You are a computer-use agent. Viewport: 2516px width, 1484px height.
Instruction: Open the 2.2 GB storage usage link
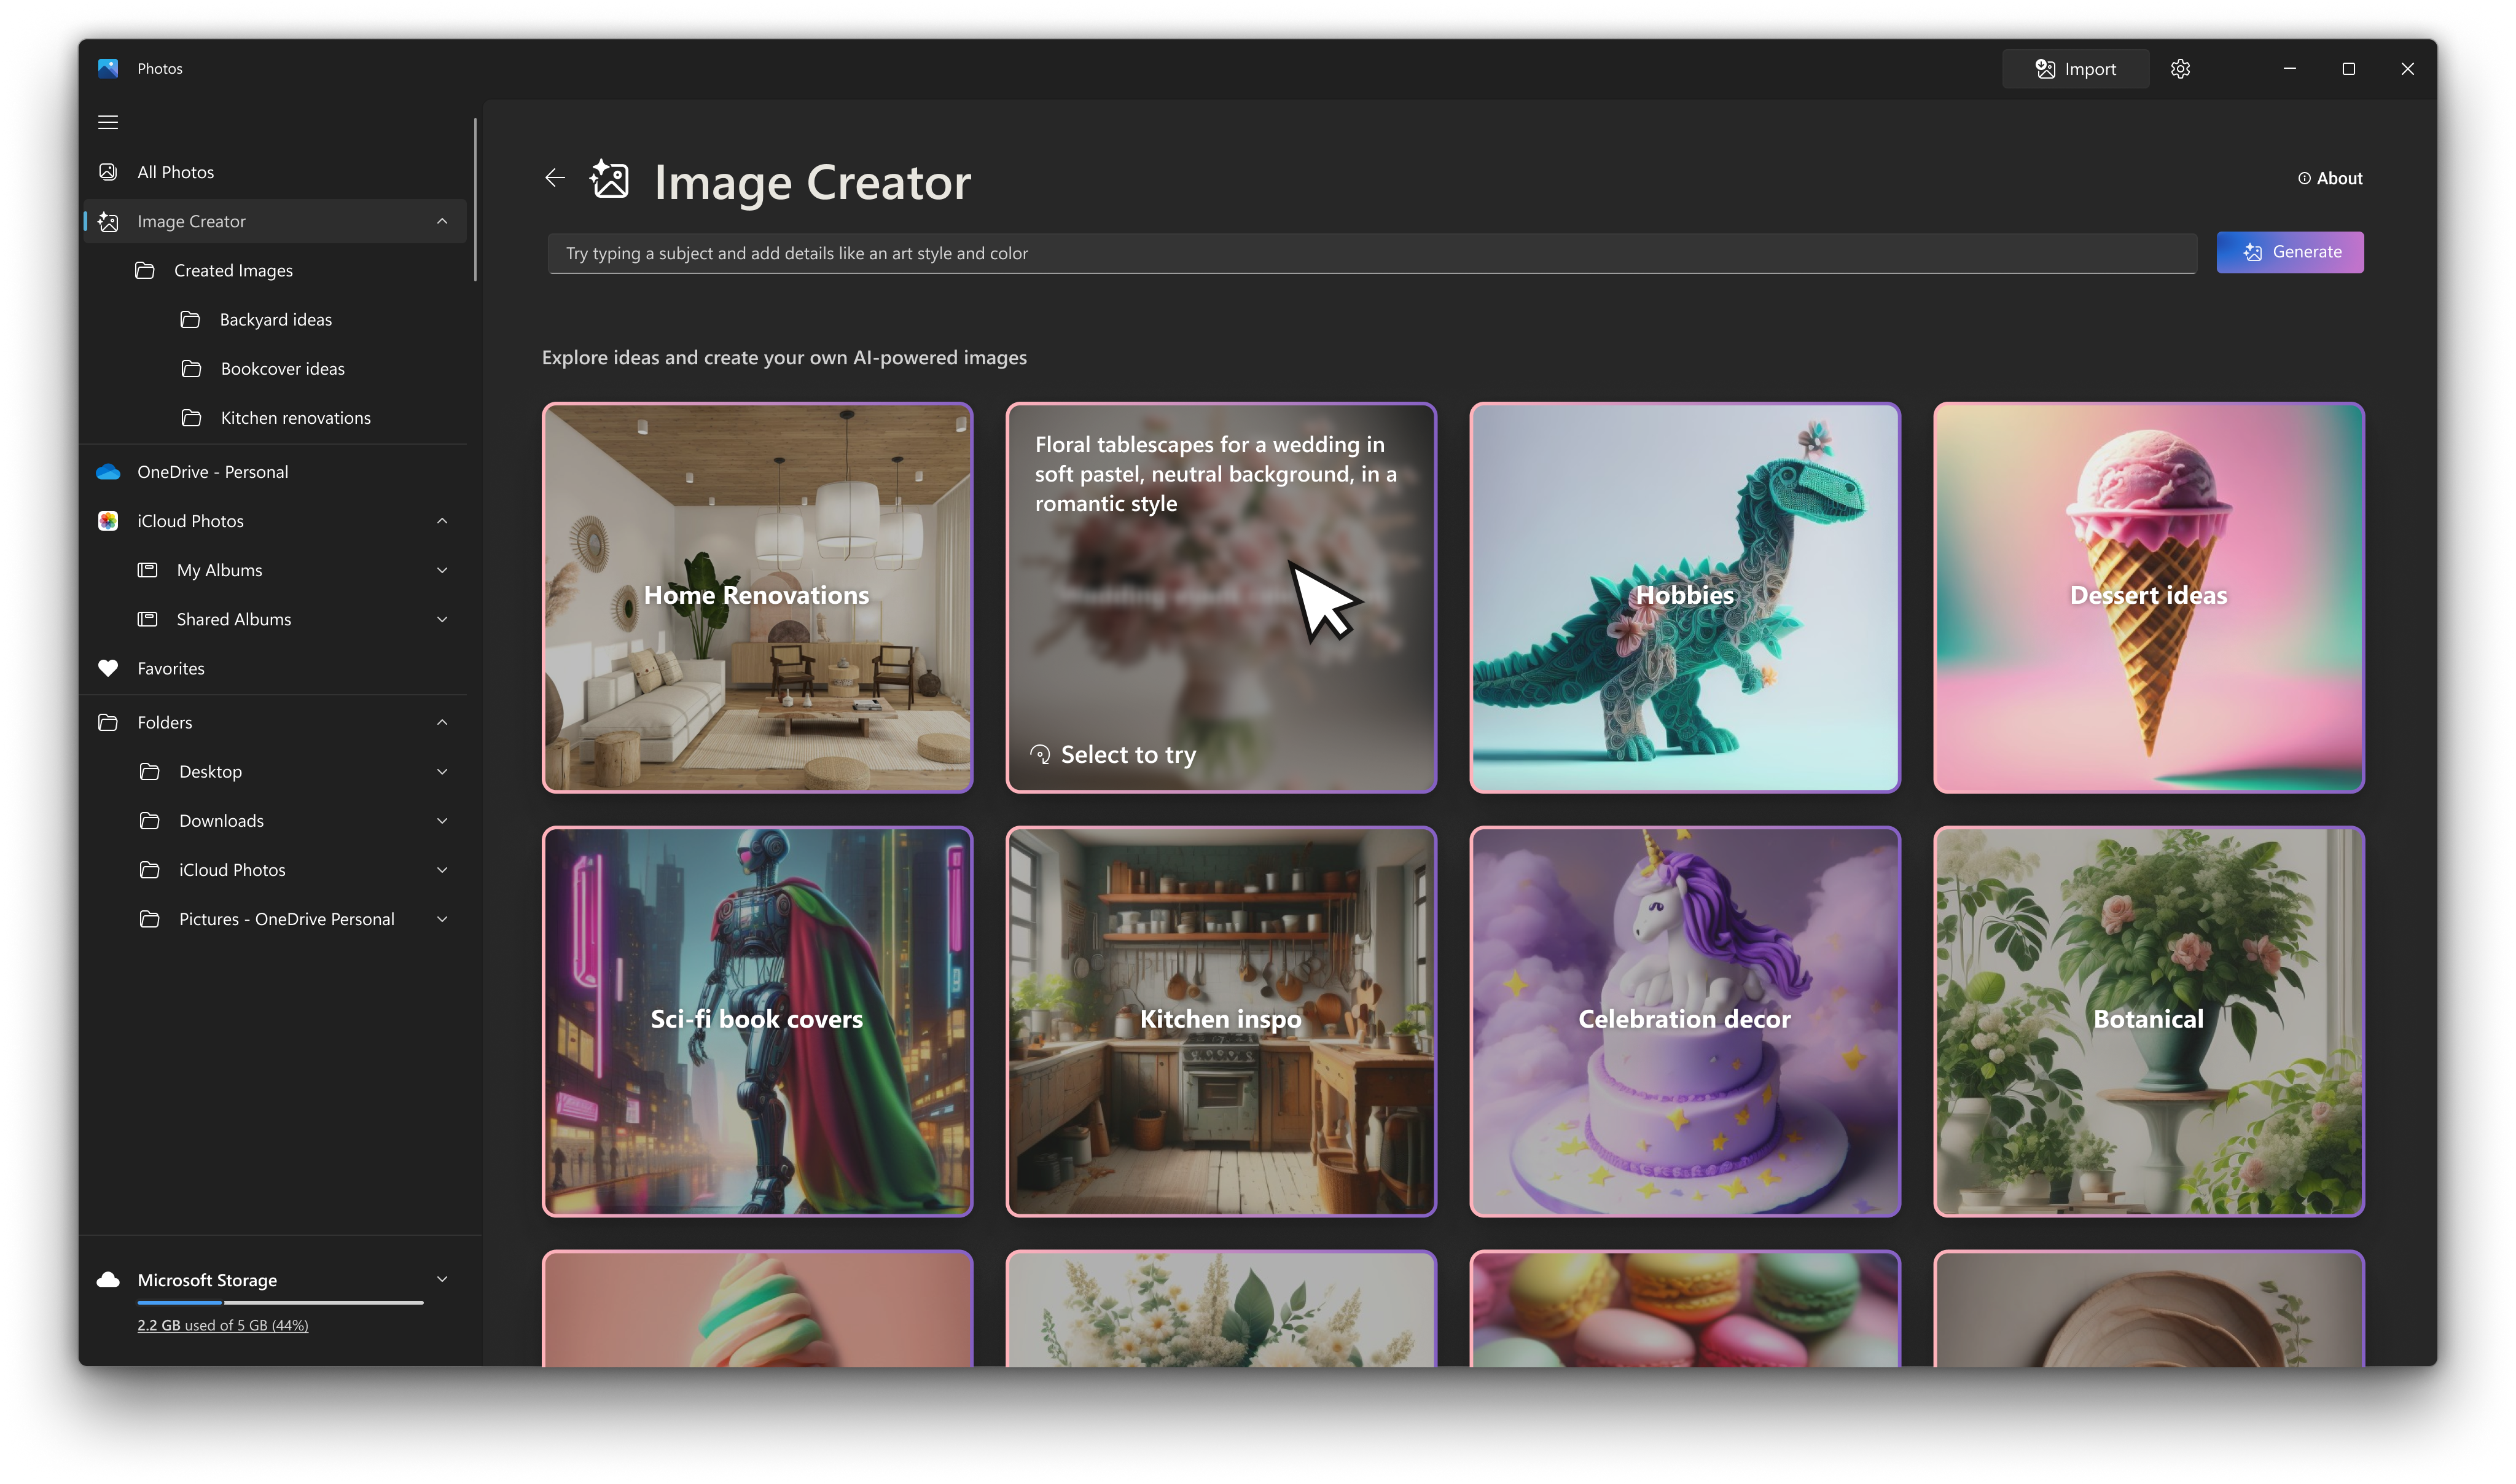coord(222,1325)
